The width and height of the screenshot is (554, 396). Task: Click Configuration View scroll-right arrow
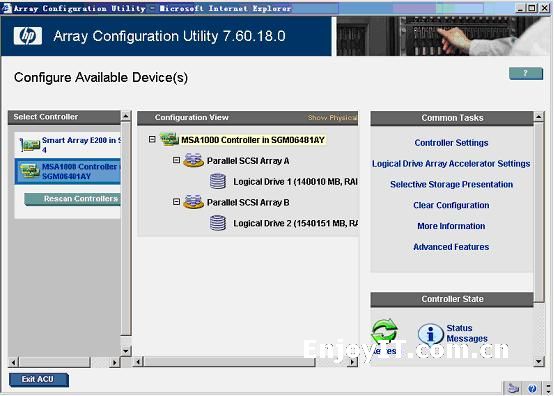tap(352, 362)
